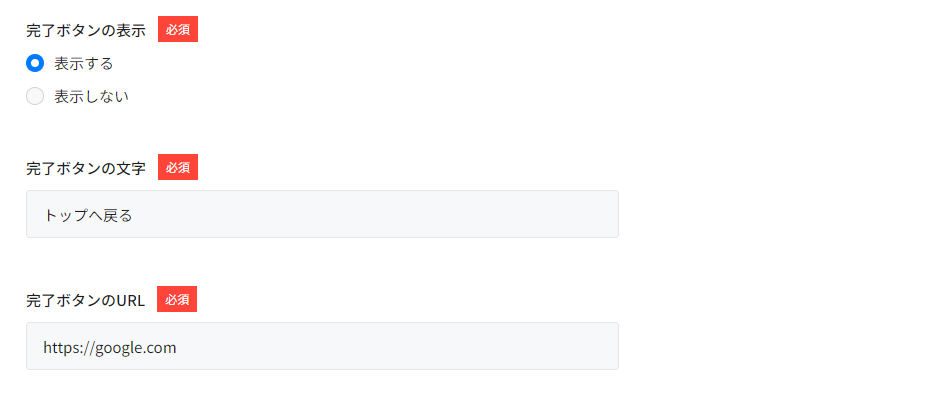Screen dimensions: 934x394
Task: Click the 表示する option label text
Action: [83, 63]
